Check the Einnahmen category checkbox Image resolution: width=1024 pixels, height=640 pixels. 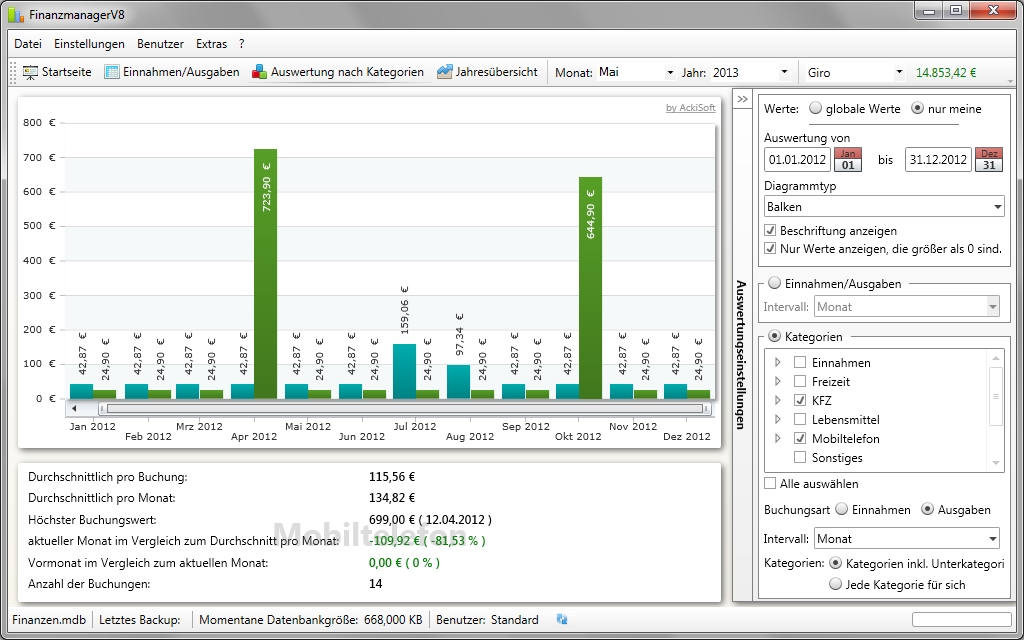(x=799, y=362)
